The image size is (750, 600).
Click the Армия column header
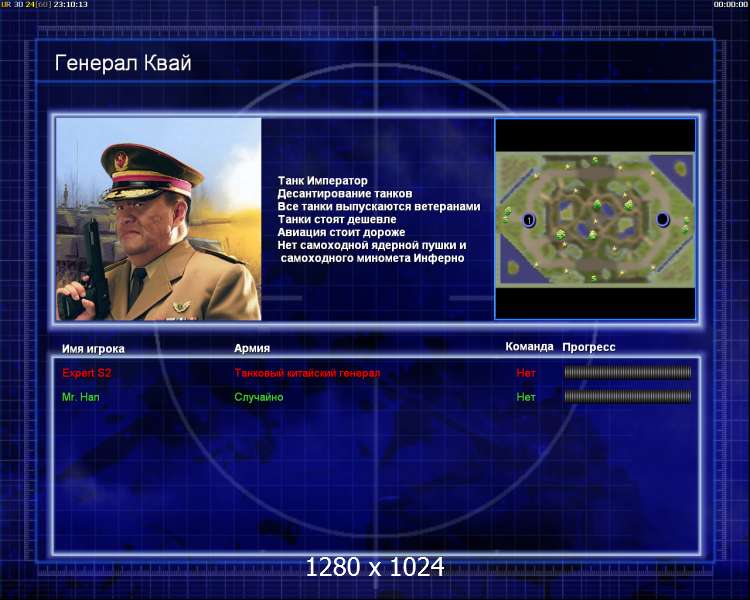coord(252,348)
